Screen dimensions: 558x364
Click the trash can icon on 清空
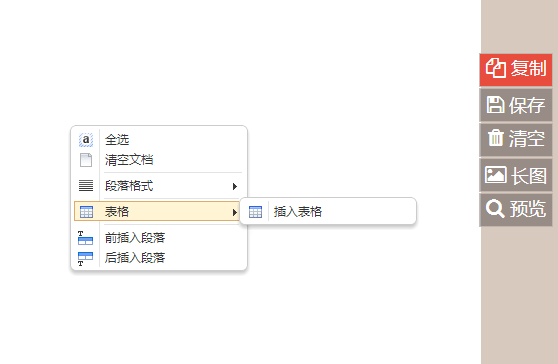click(496, 138)
